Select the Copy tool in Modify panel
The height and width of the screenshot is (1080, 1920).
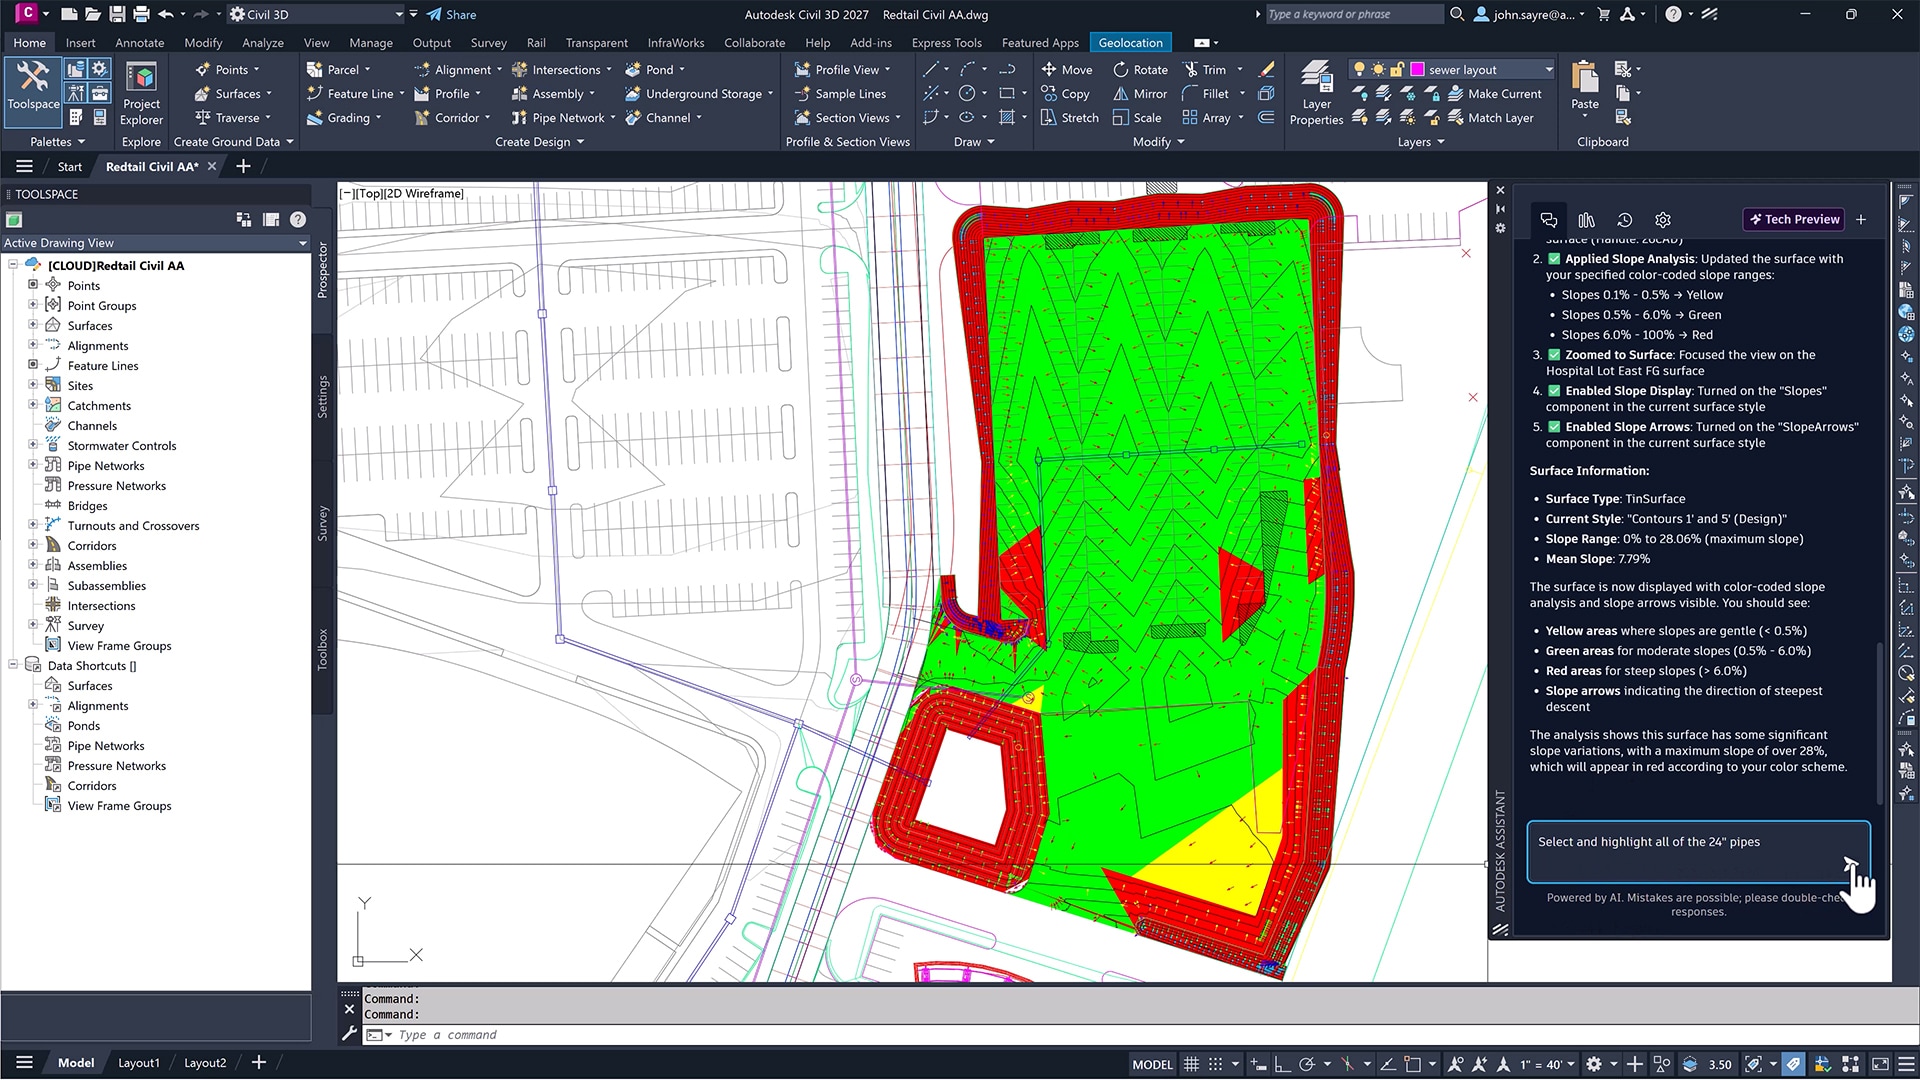pos(1066,93)
